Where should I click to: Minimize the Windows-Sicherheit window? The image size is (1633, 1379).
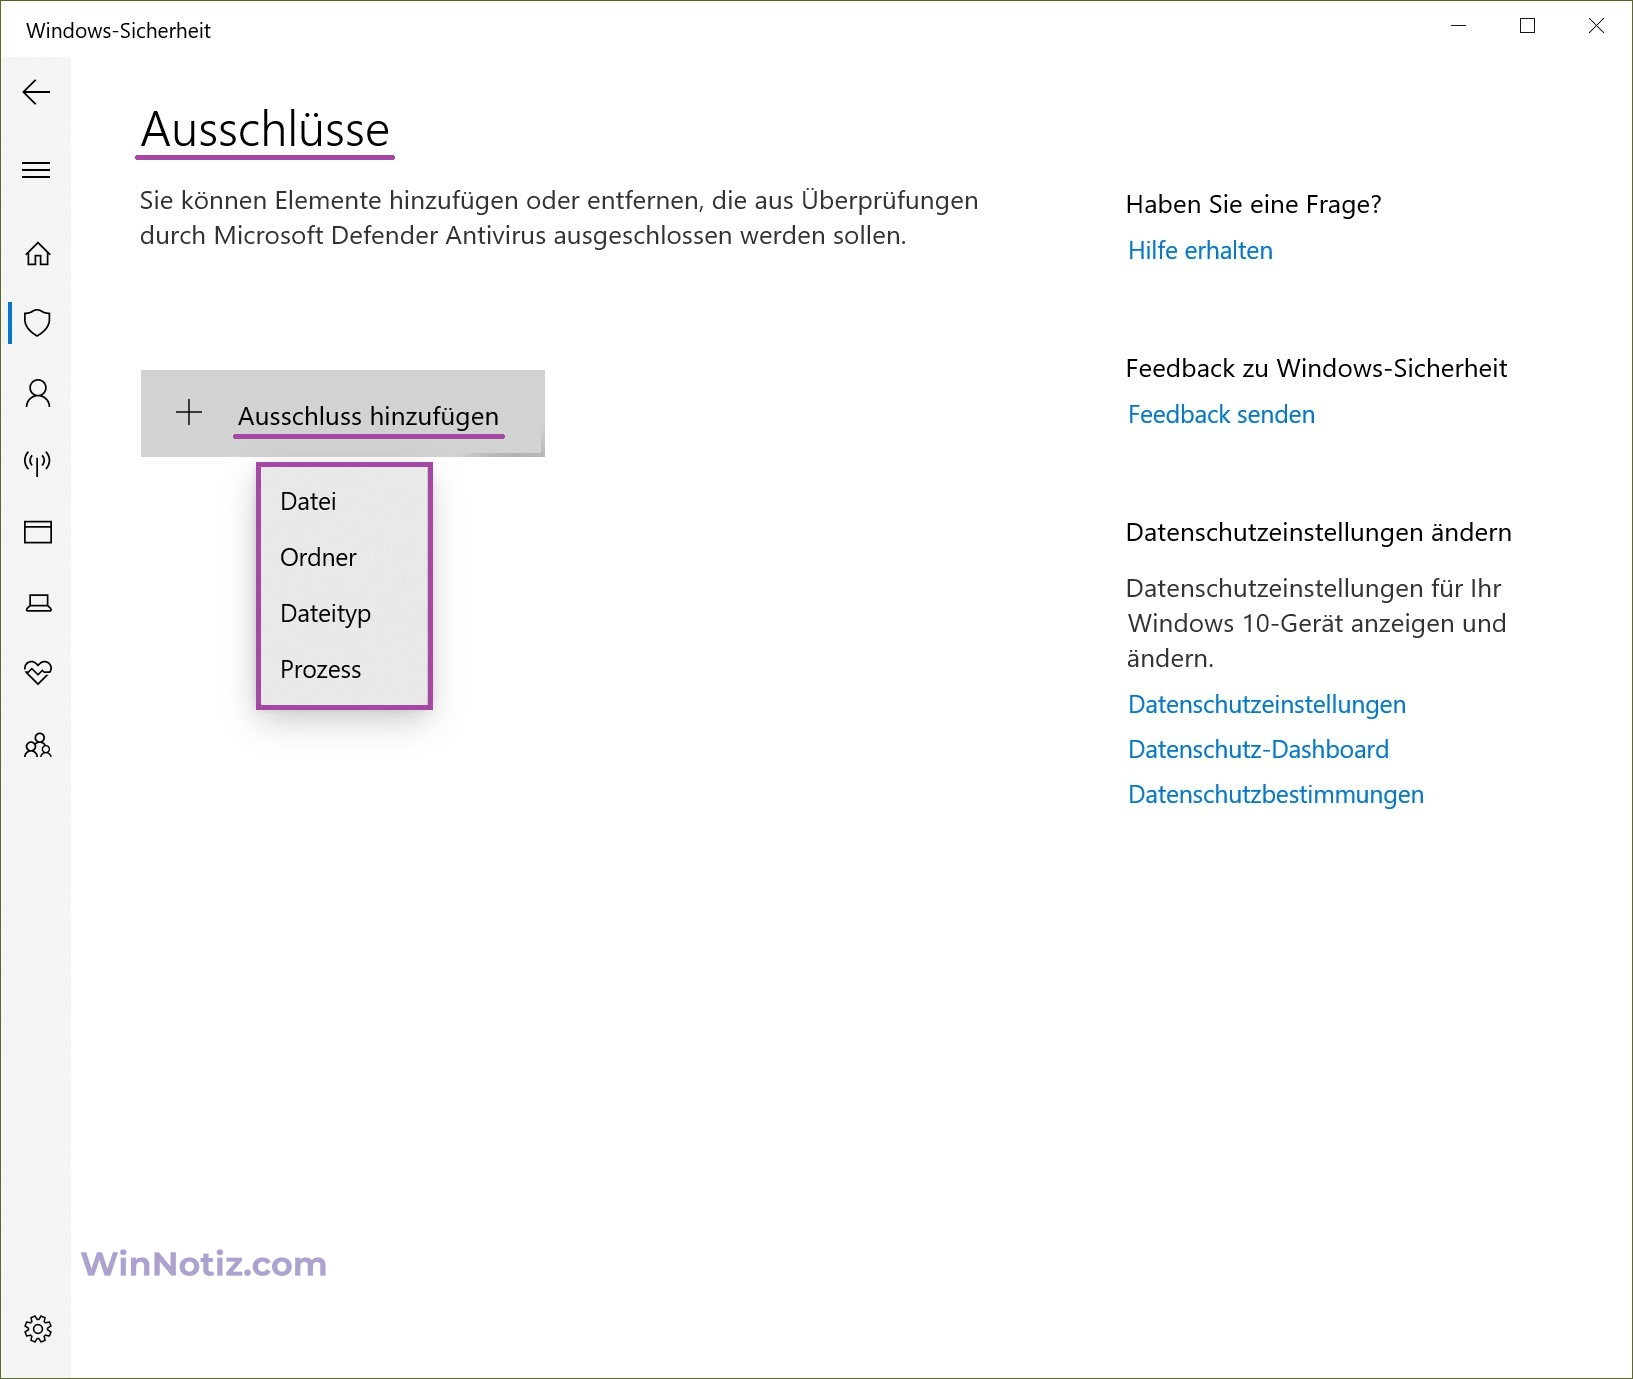(x=1459, y=26)
